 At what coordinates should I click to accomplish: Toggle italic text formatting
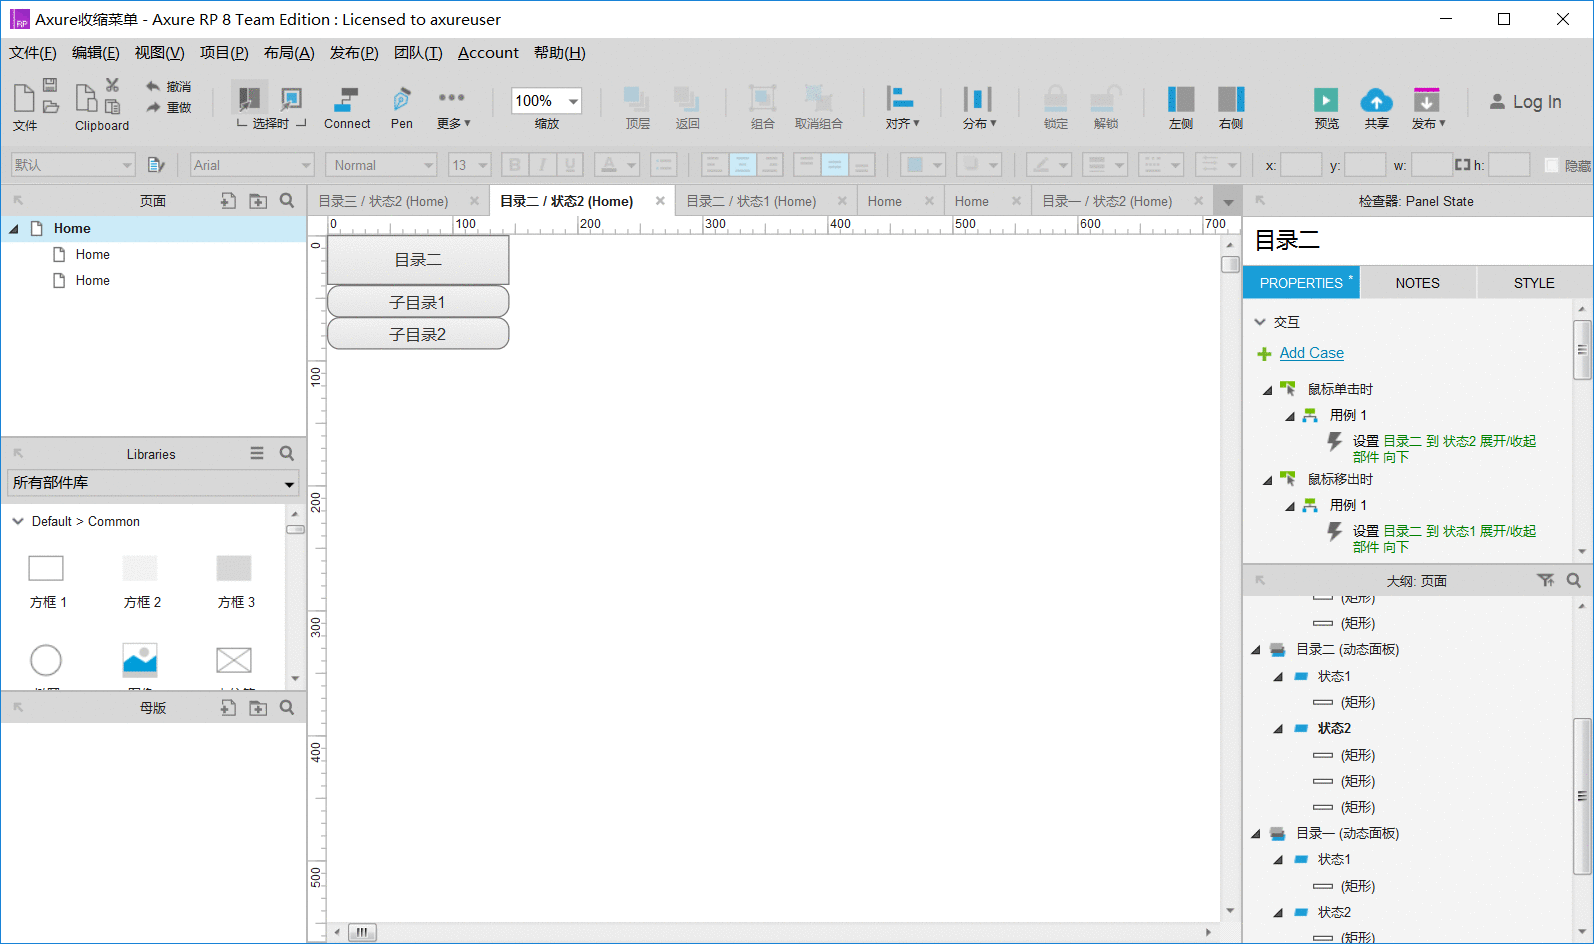click(542, 165)
